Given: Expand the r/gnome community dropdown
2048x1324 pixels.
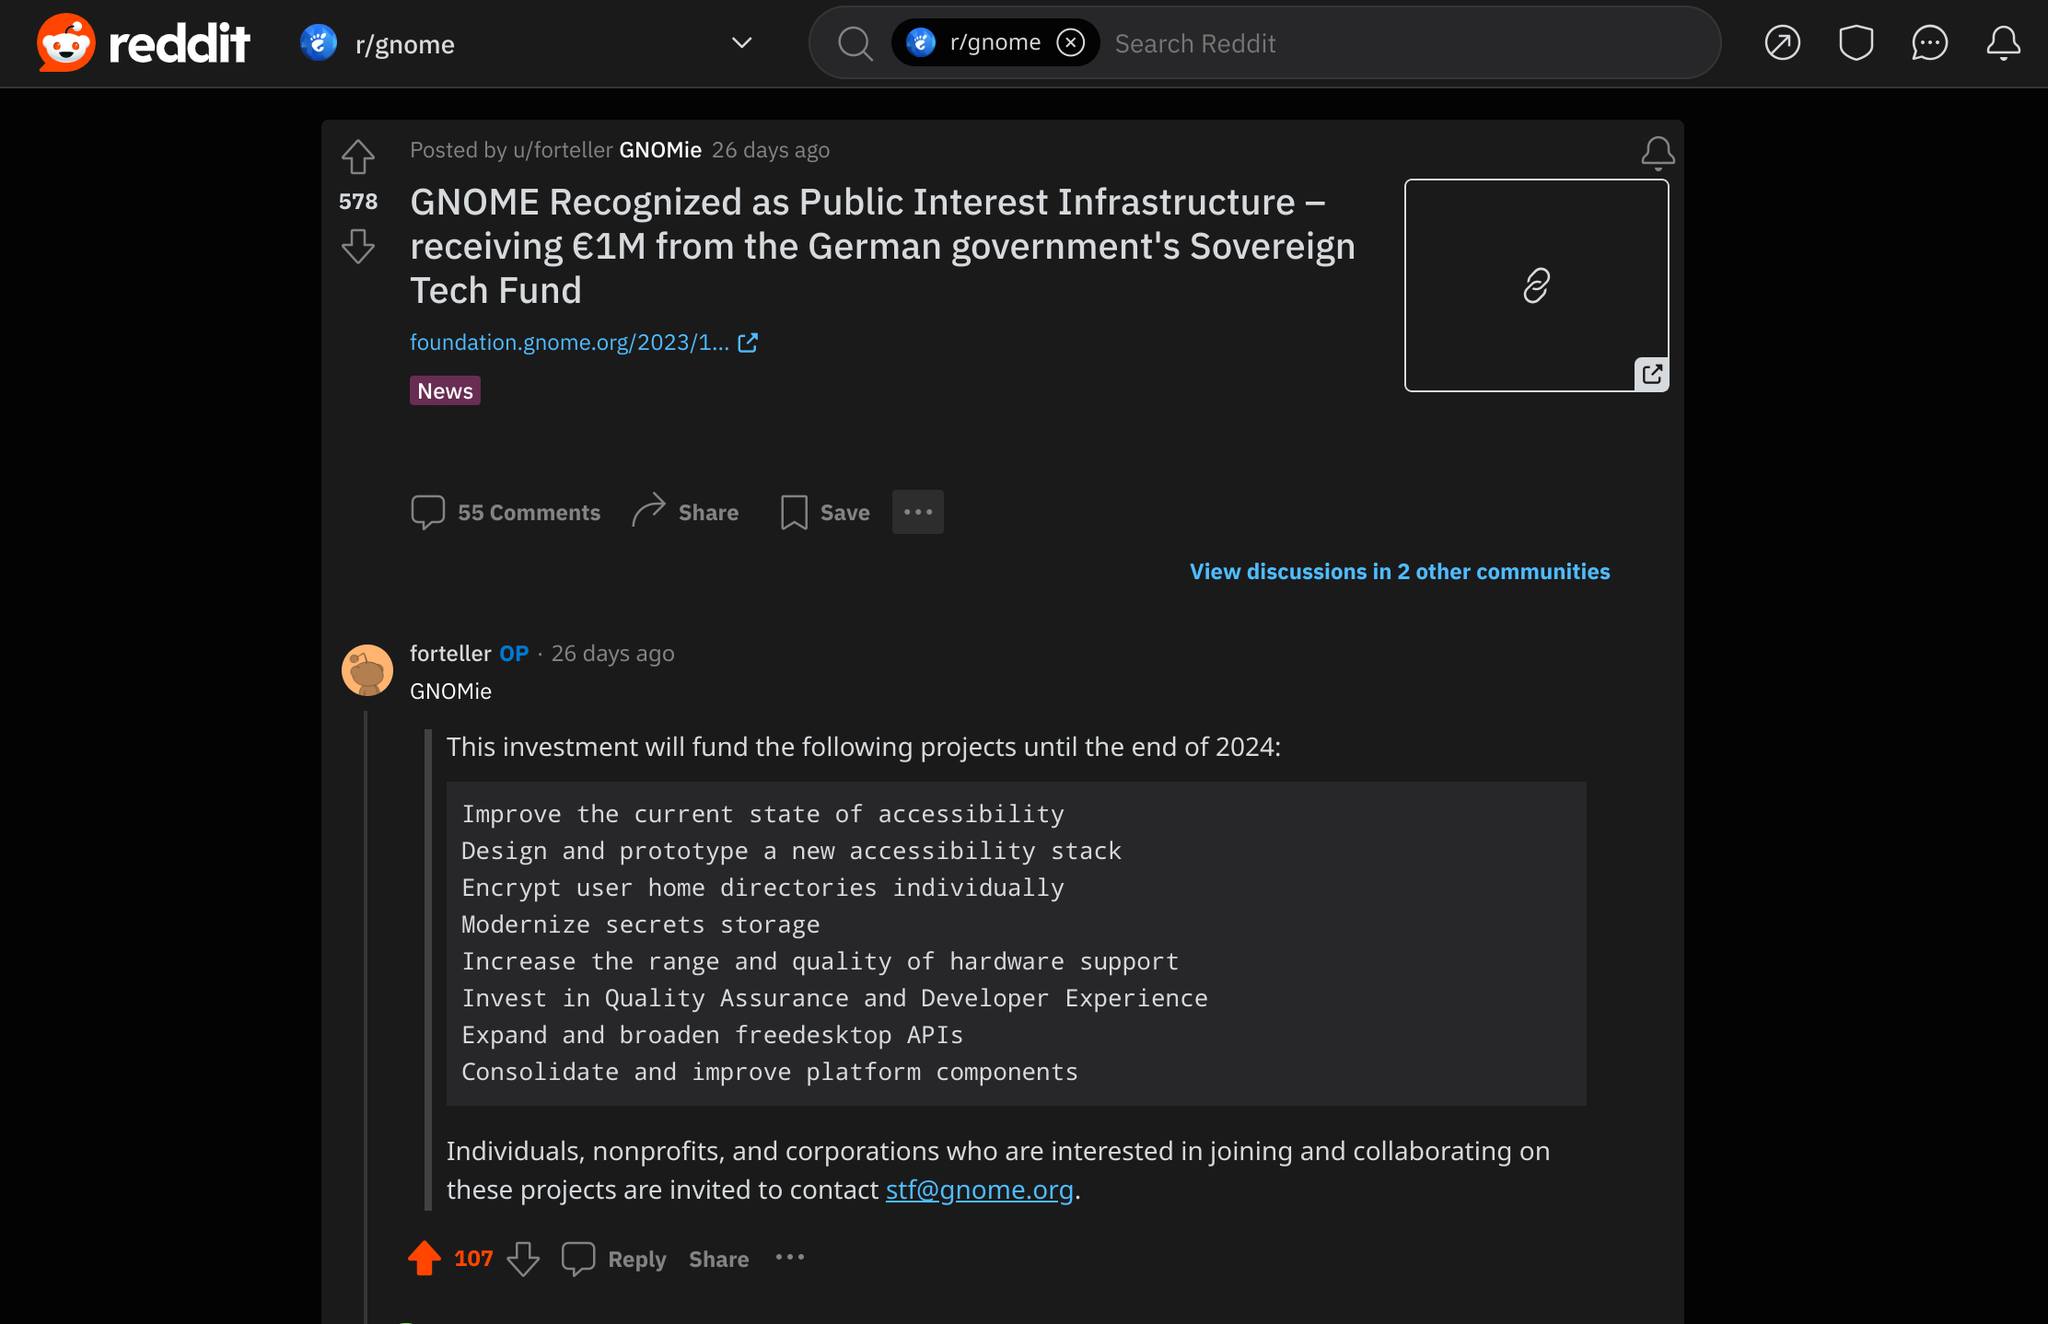Looking at the screenshot, I should 741,43.
